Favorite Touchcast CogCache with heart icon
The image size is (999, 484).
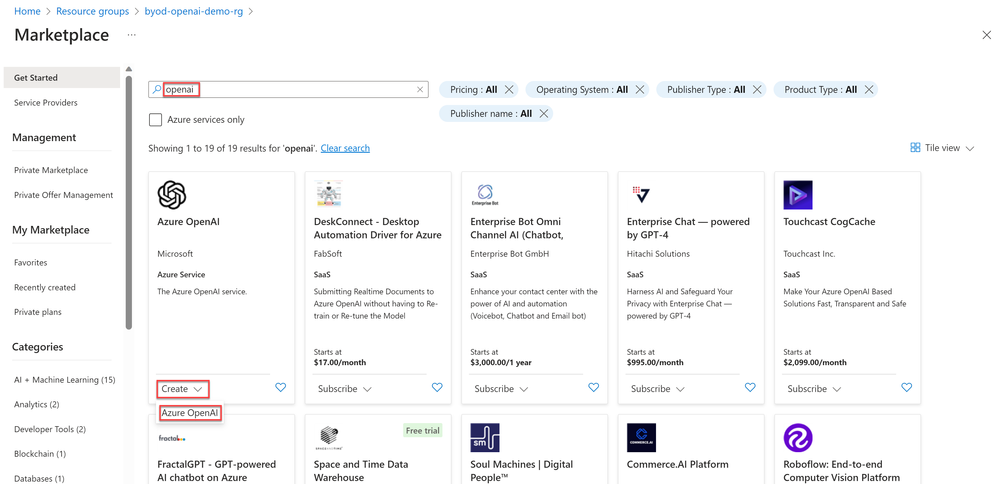[x=907, y=387]
